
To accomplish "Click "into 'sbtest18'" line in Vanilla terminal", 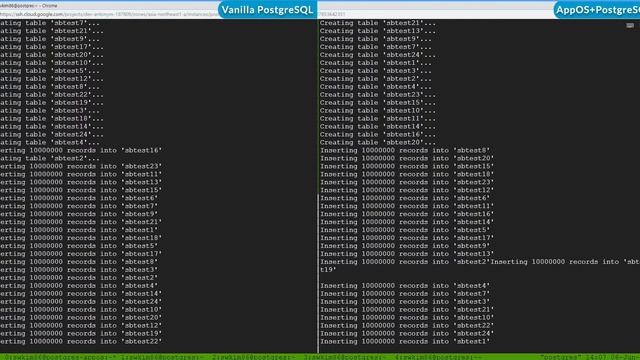I will [81, 238].
